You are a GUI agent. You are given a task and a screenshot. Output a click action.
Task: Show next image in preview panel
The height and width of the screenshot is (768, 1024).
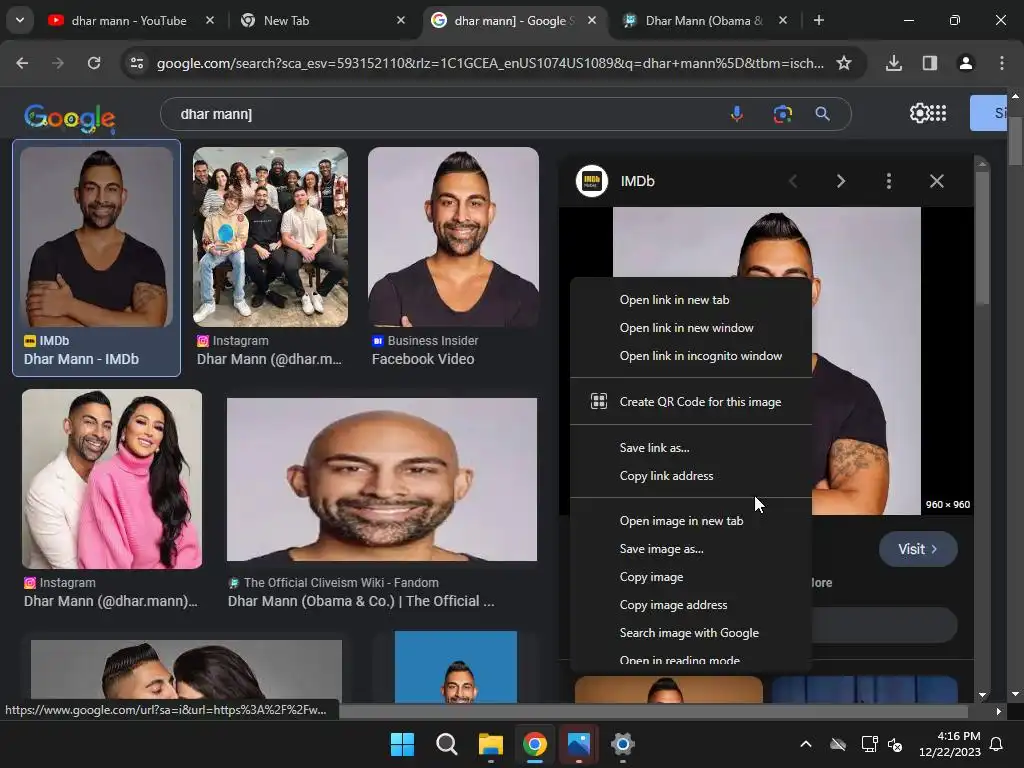point(840,181)
